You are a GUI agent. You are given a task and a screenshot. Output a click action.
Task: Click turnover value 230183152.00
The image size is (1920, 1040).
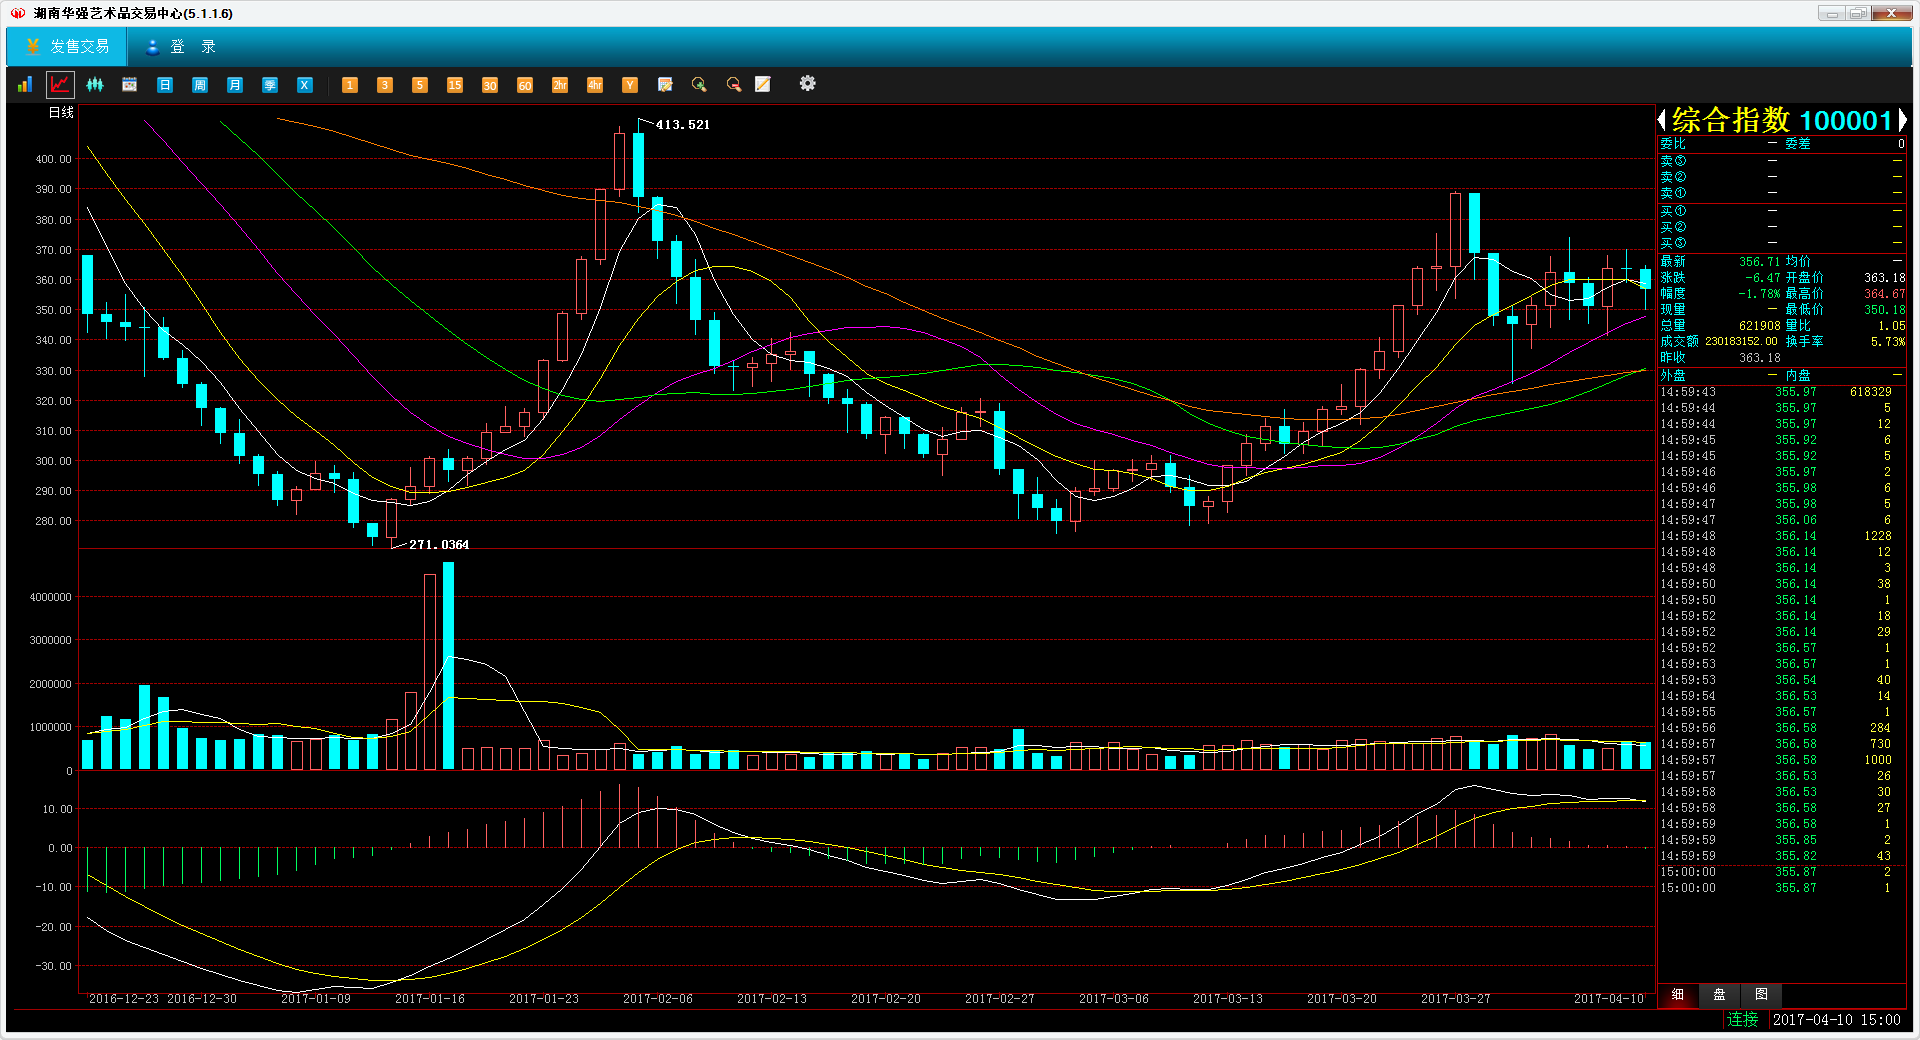tap(1741, 342)
